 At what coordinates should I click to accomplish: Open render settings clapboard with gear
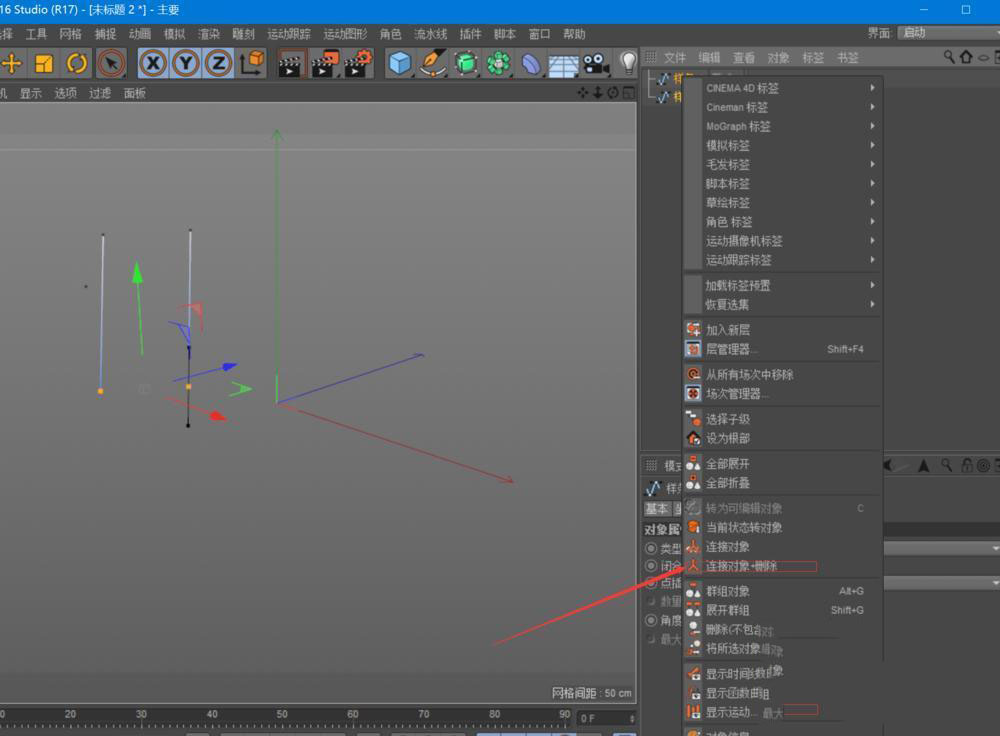[x=358, y=63]
